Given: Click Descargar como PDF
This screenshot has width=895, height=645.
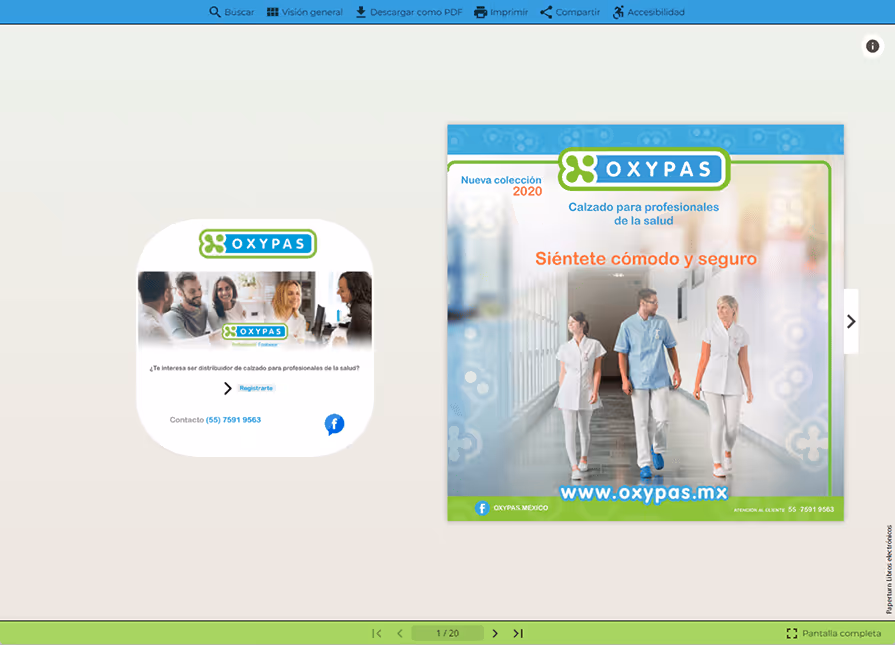Looking at the screenshot, I should (x=409, y=12).
